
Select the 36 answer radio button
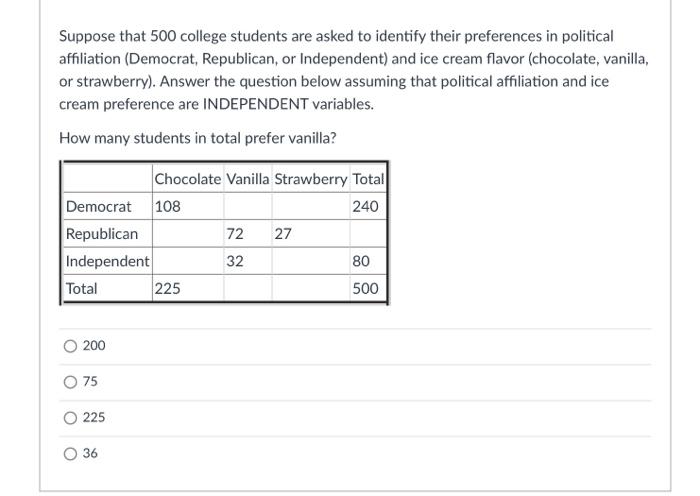click(71, 454)
